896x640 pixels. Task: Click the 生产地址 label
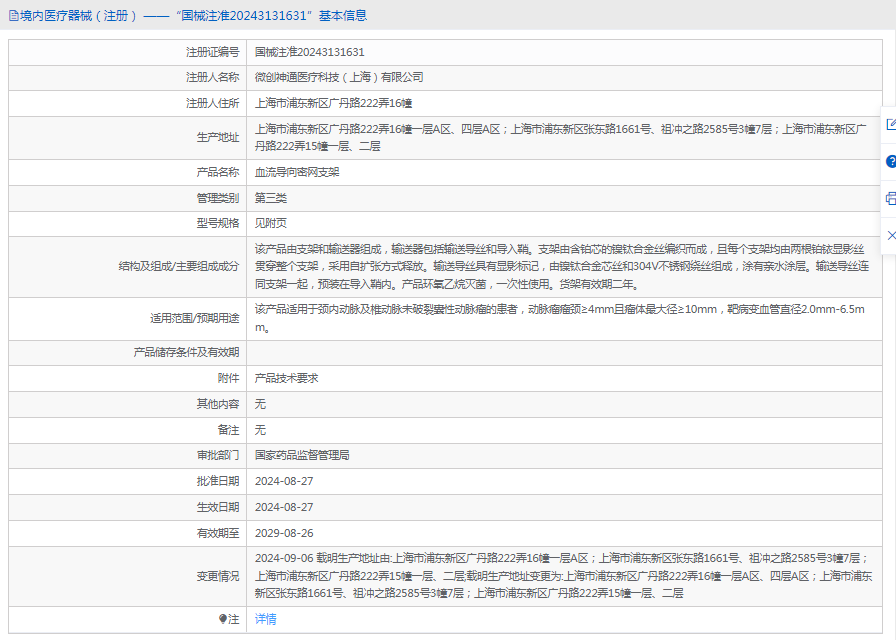point(218,137)
